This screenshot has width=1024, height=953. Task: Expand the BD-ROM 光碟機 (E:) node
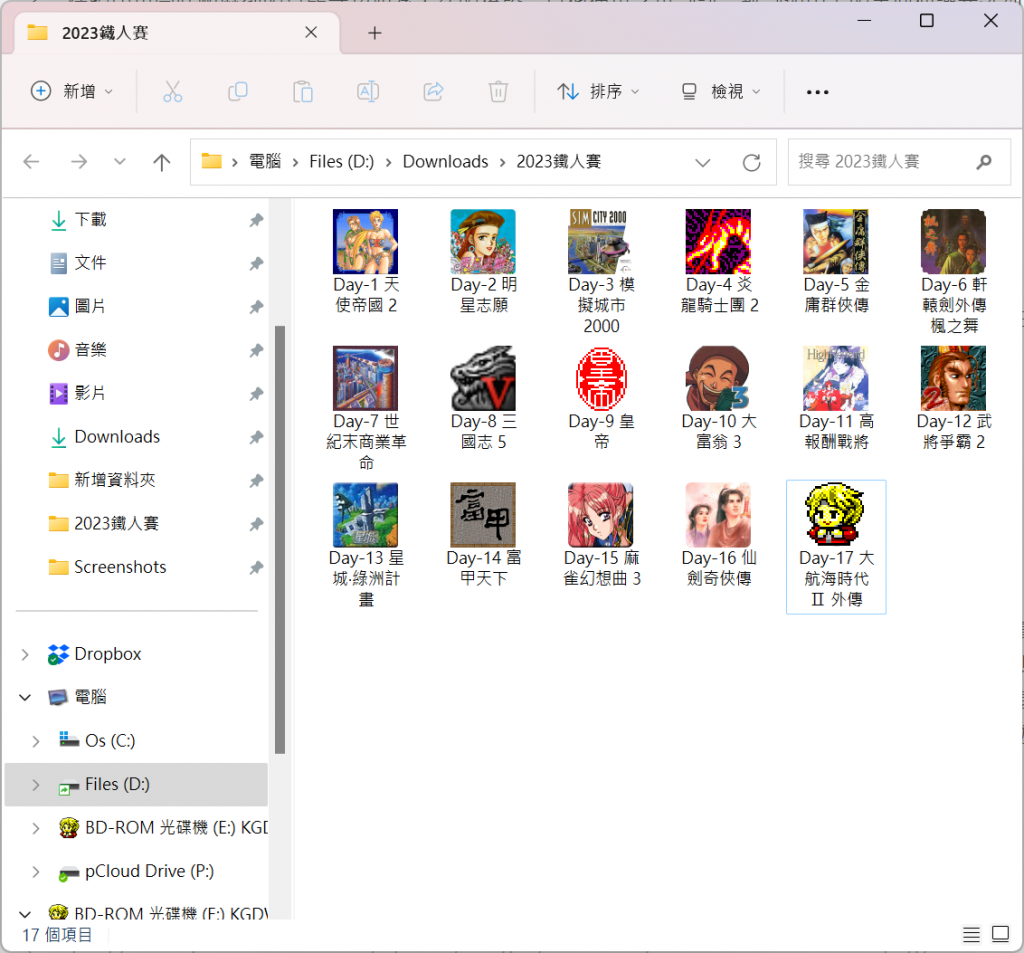coord(36,828)
